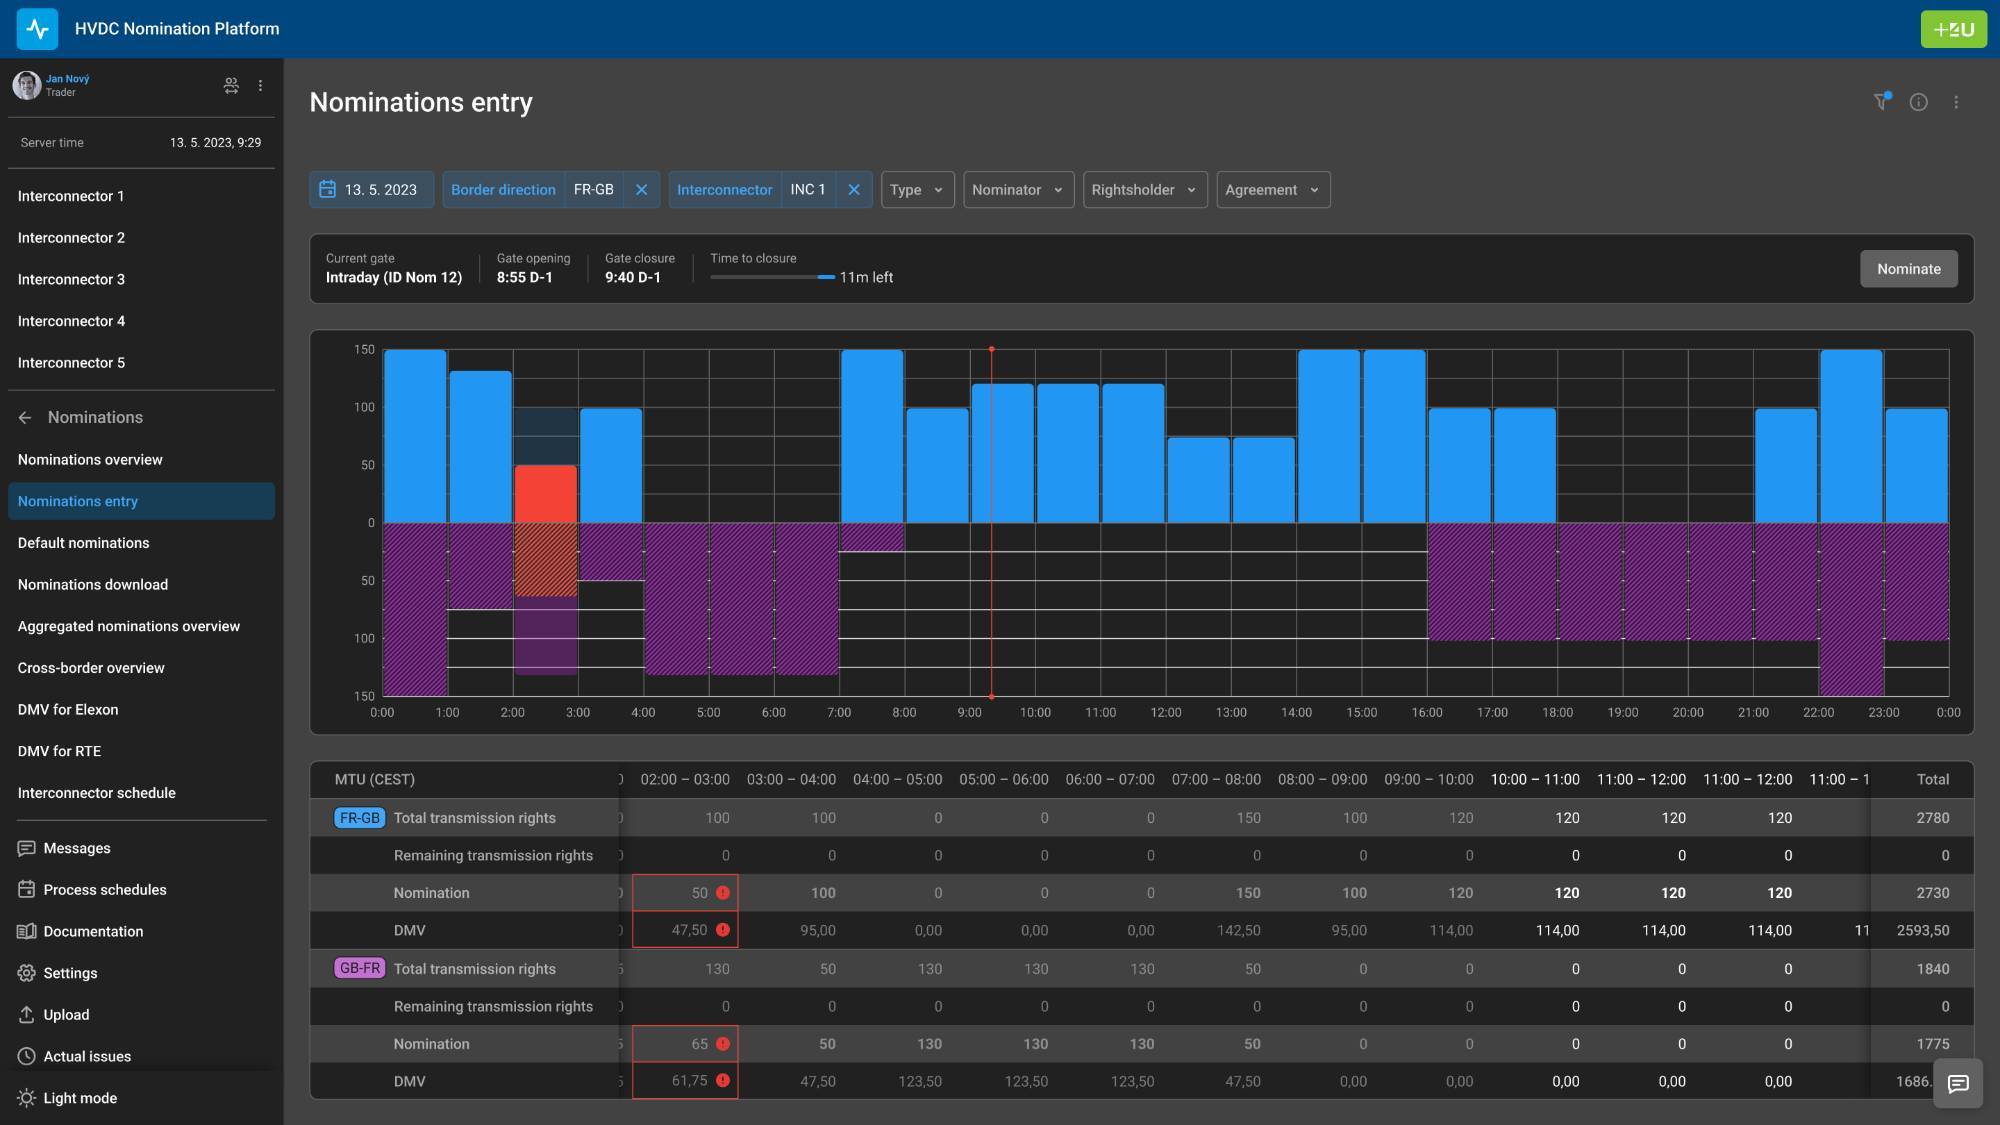Click FR-GB Total transmission rights total 2780

coord(1932,818)
